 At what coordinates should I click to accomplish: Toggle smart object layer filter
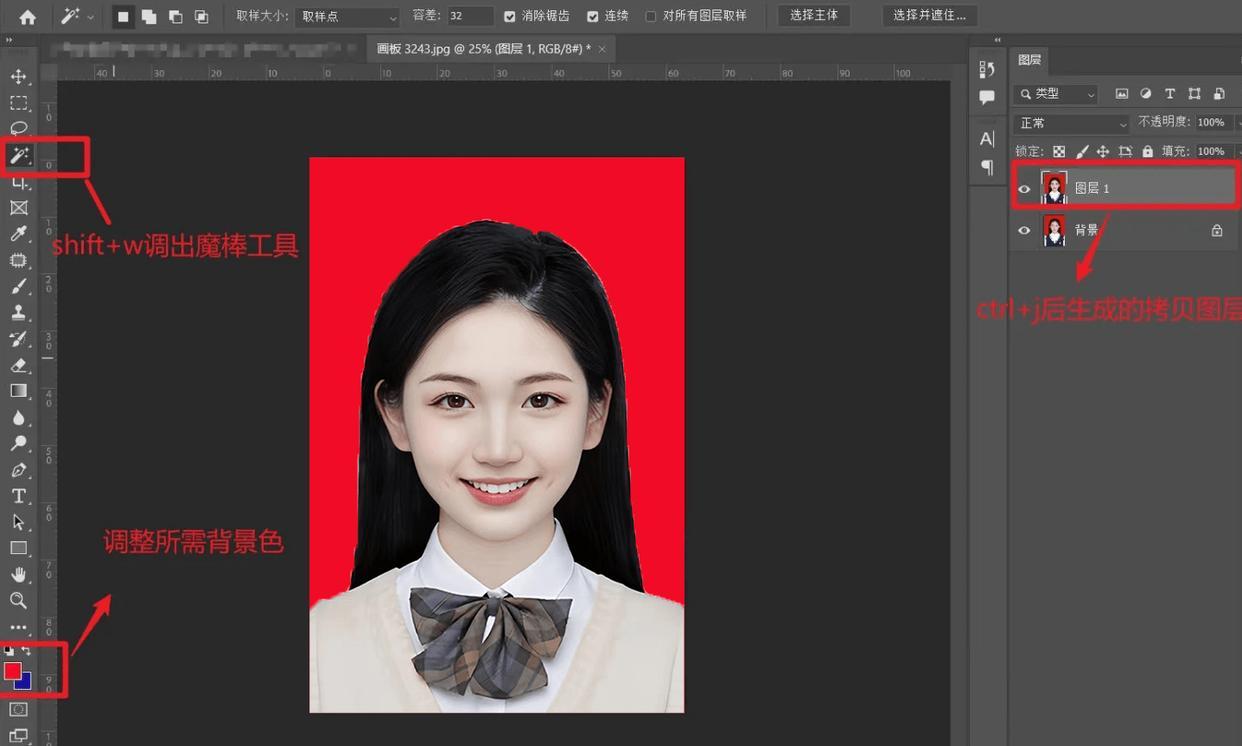tap(1219, 94)
